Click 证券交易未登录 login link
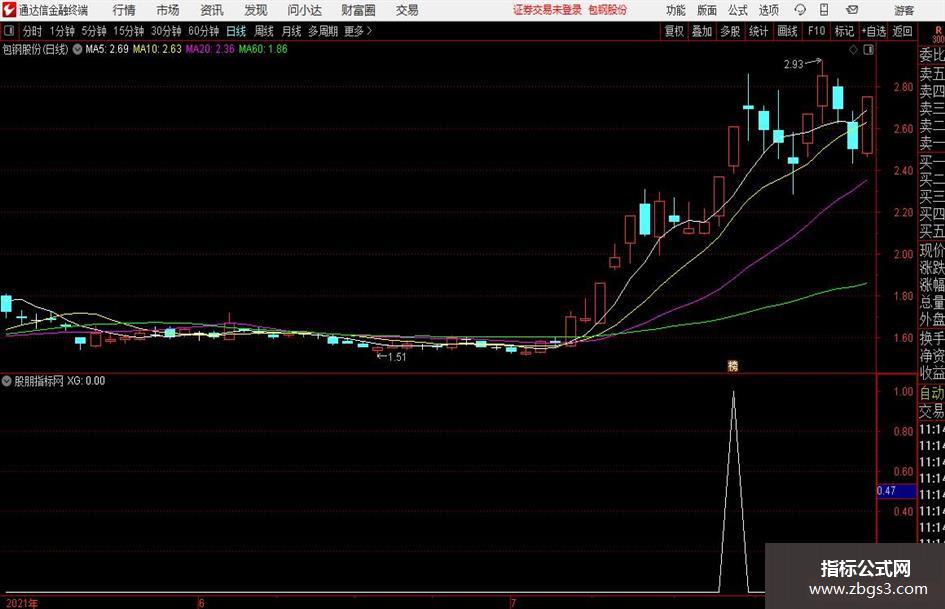The width and height of the screenshot is (945, 609). pos(547,10)
